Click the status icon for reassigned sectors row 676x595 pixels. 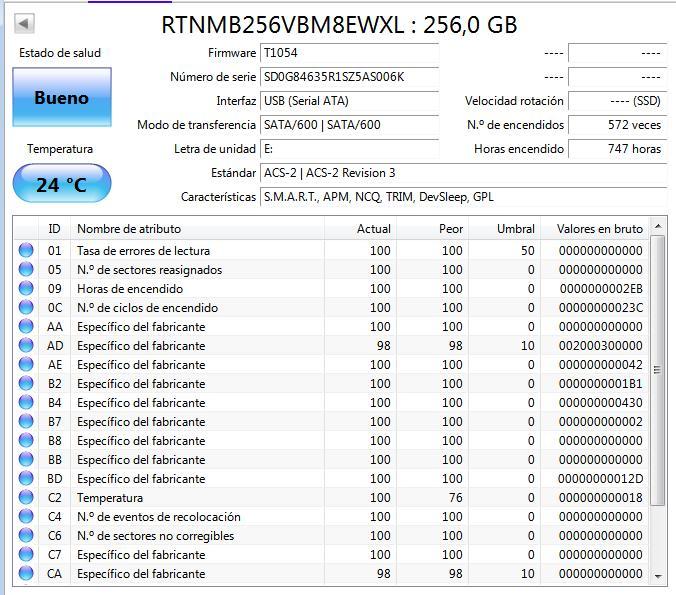[26, 269]
